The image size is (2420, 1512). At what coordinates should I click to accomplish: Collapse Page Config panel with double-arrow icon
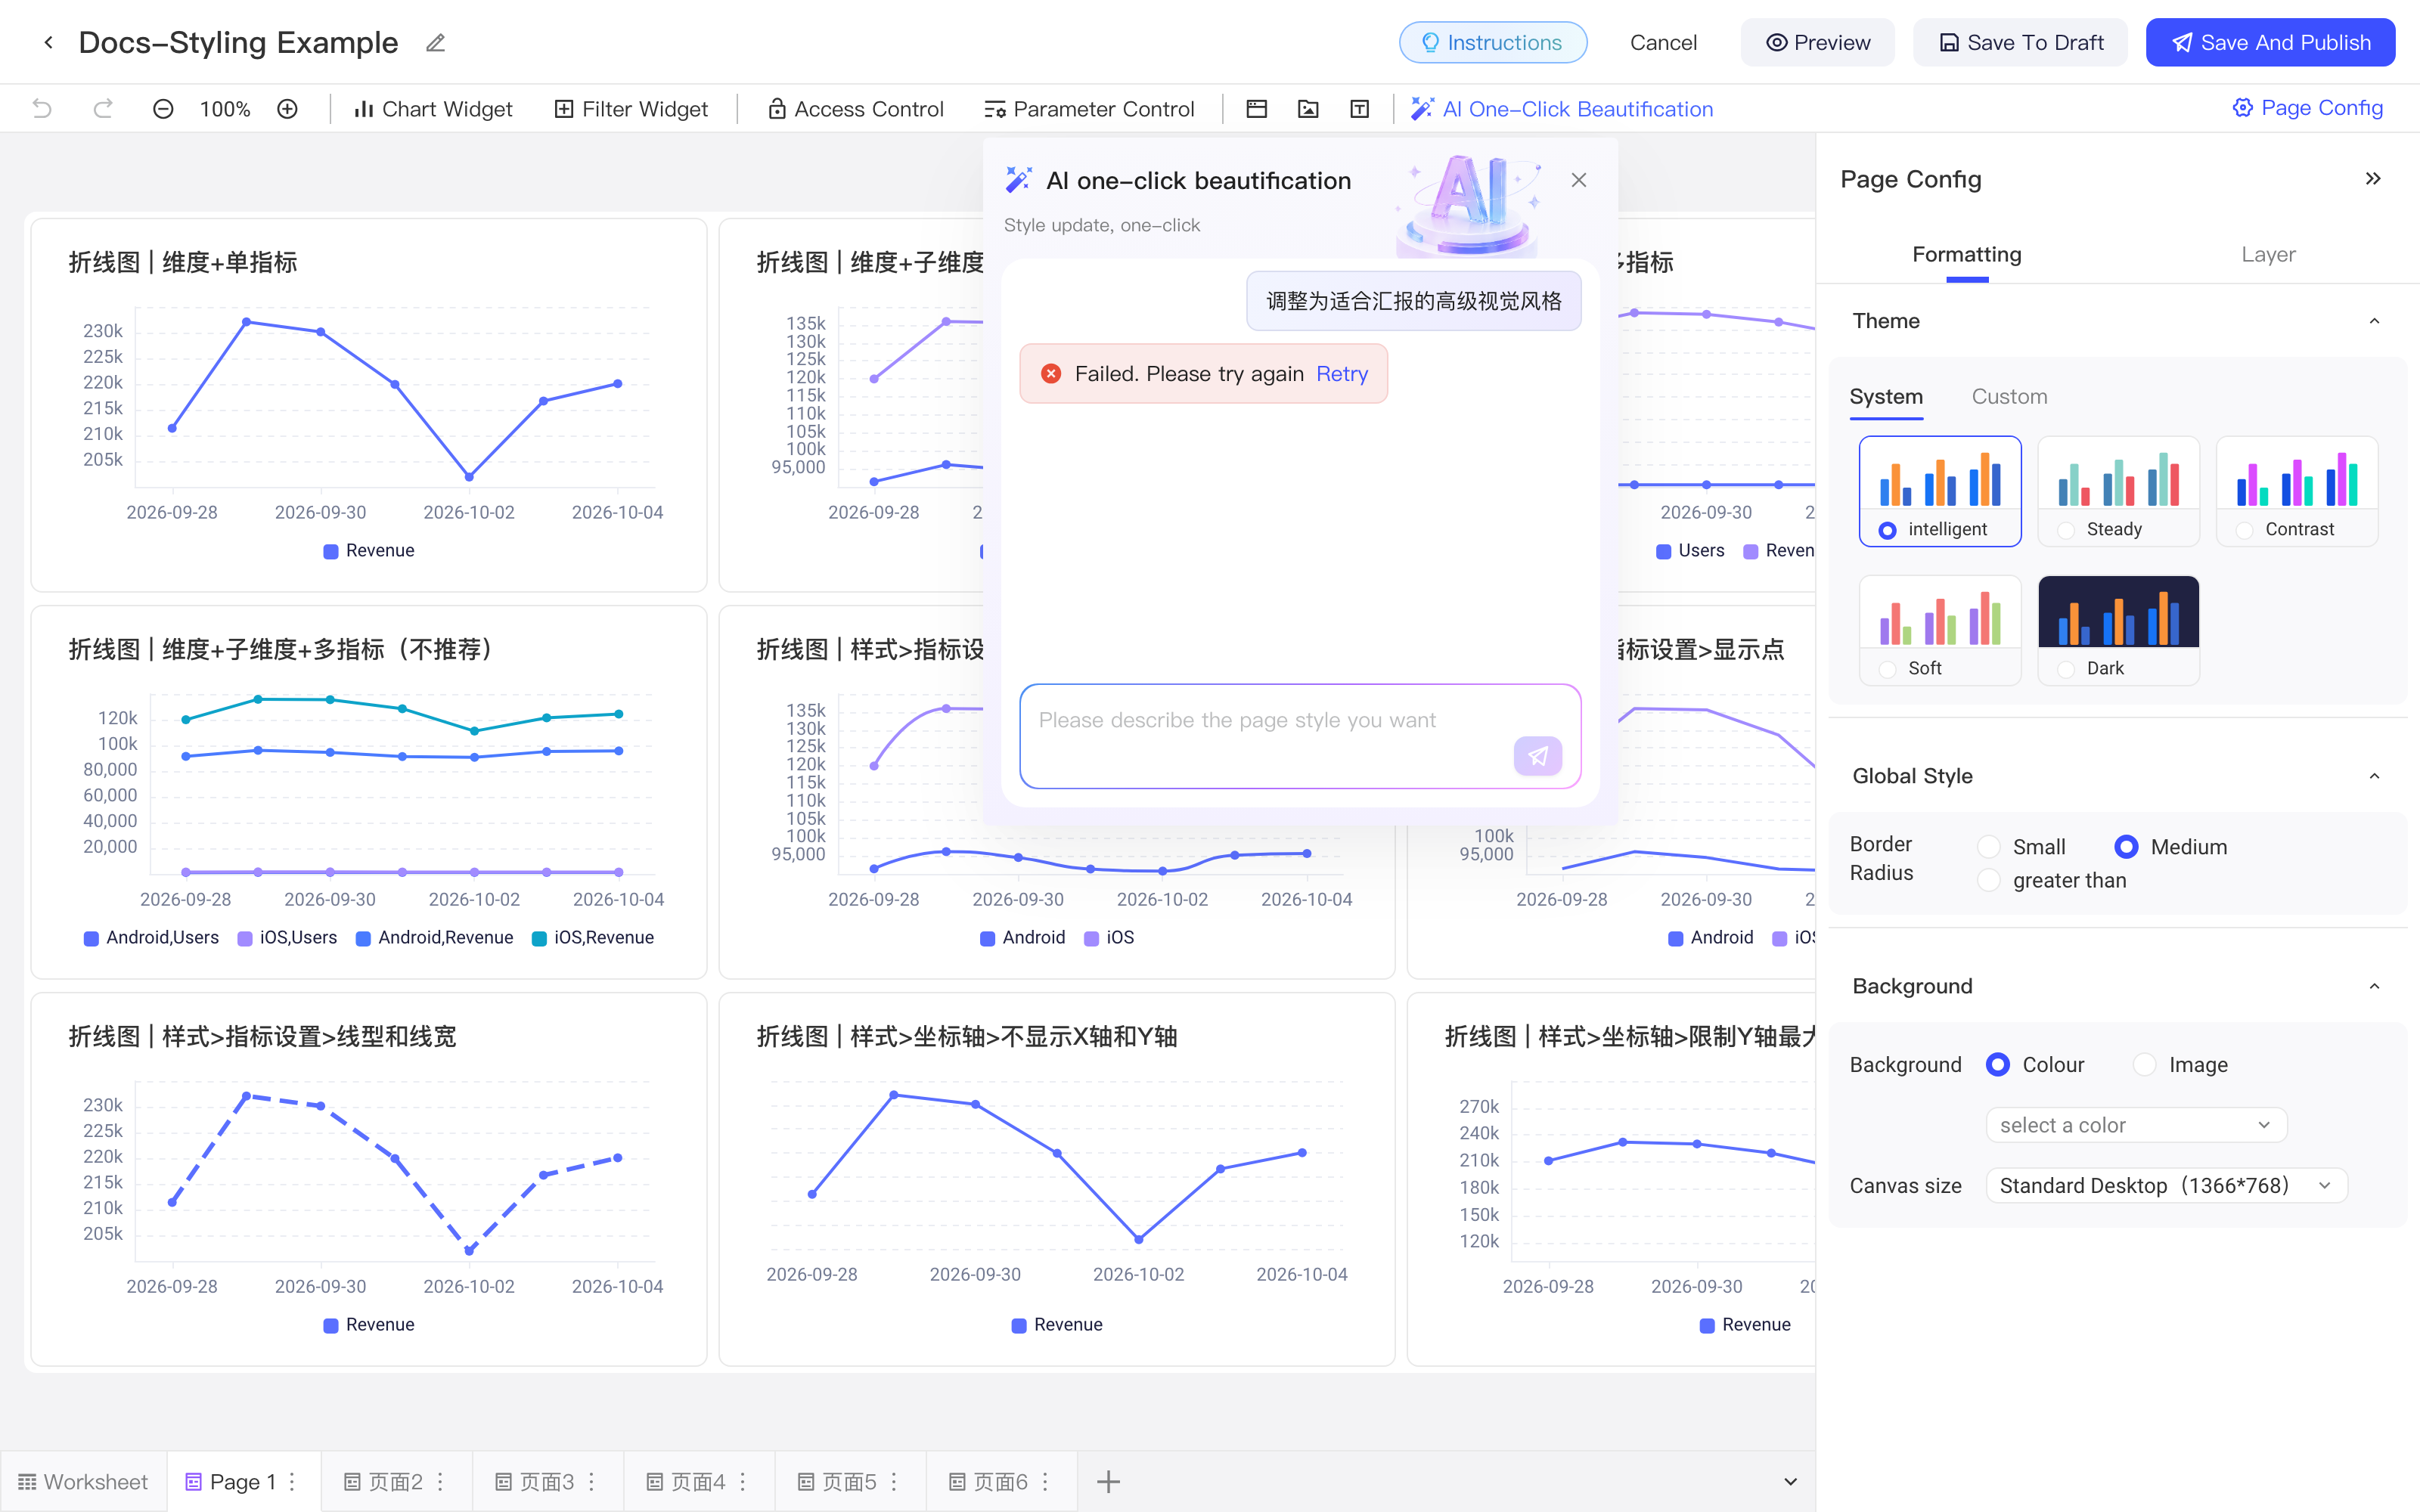click(2373, 179)
